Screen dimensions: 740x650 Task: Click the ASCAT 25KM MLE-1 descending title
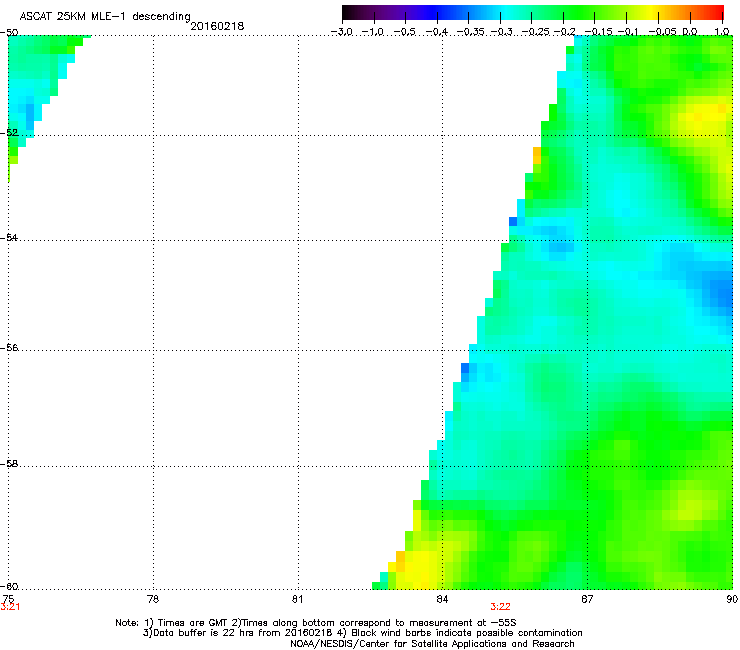click(105, 16)
